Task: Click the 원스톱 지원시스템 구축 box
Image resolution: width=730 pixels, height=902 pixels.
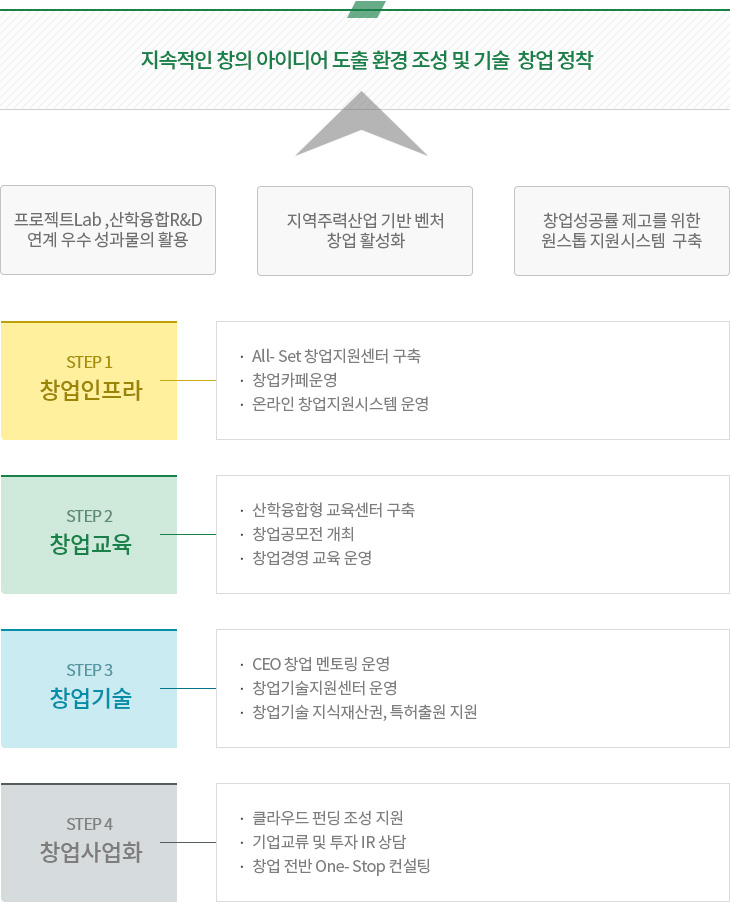Action: click(622, 231)
